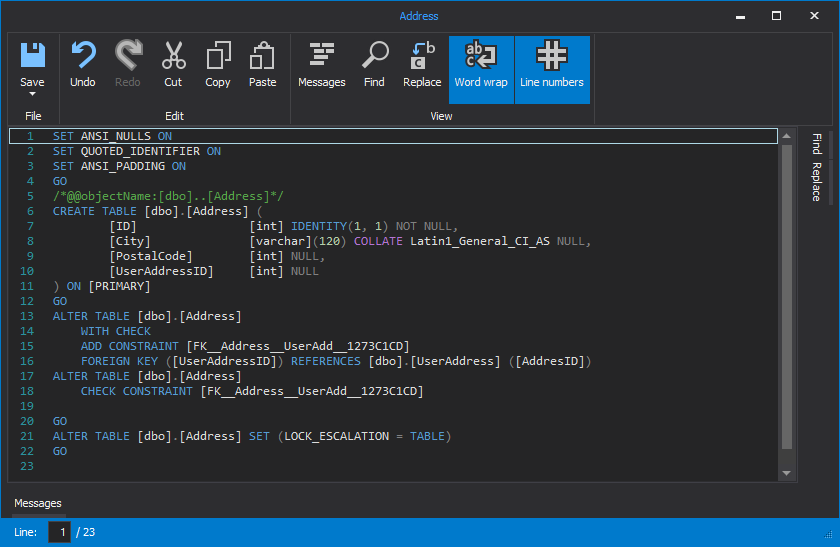Click the Redo arrow icon
840x547 pixels.
point(128,65)
